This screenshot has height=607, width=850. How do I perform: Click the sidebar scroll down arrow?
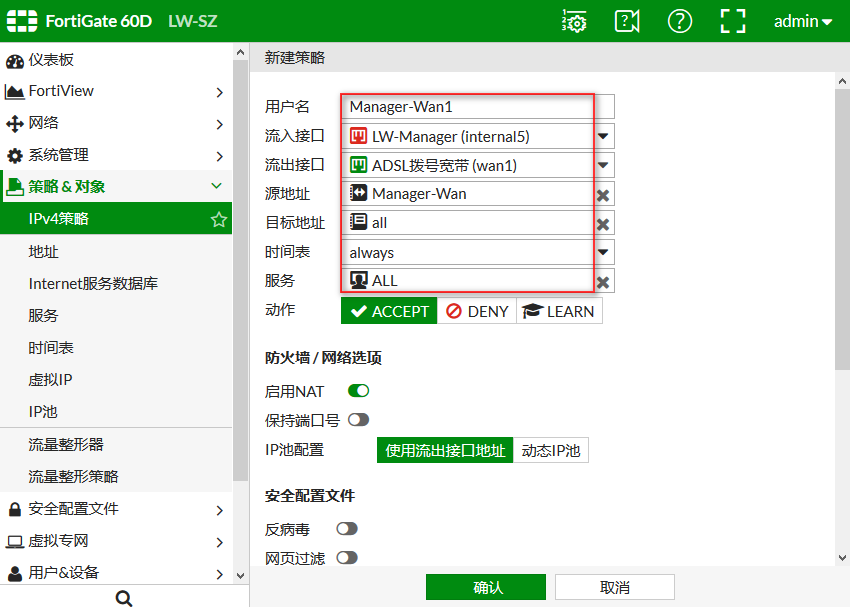pos(241,576)
